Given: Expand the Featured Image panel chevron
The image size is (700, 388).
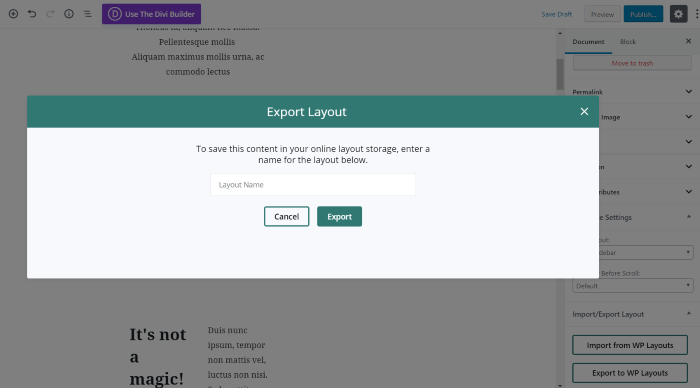Looking at the screenshot, I should [689, 117].
